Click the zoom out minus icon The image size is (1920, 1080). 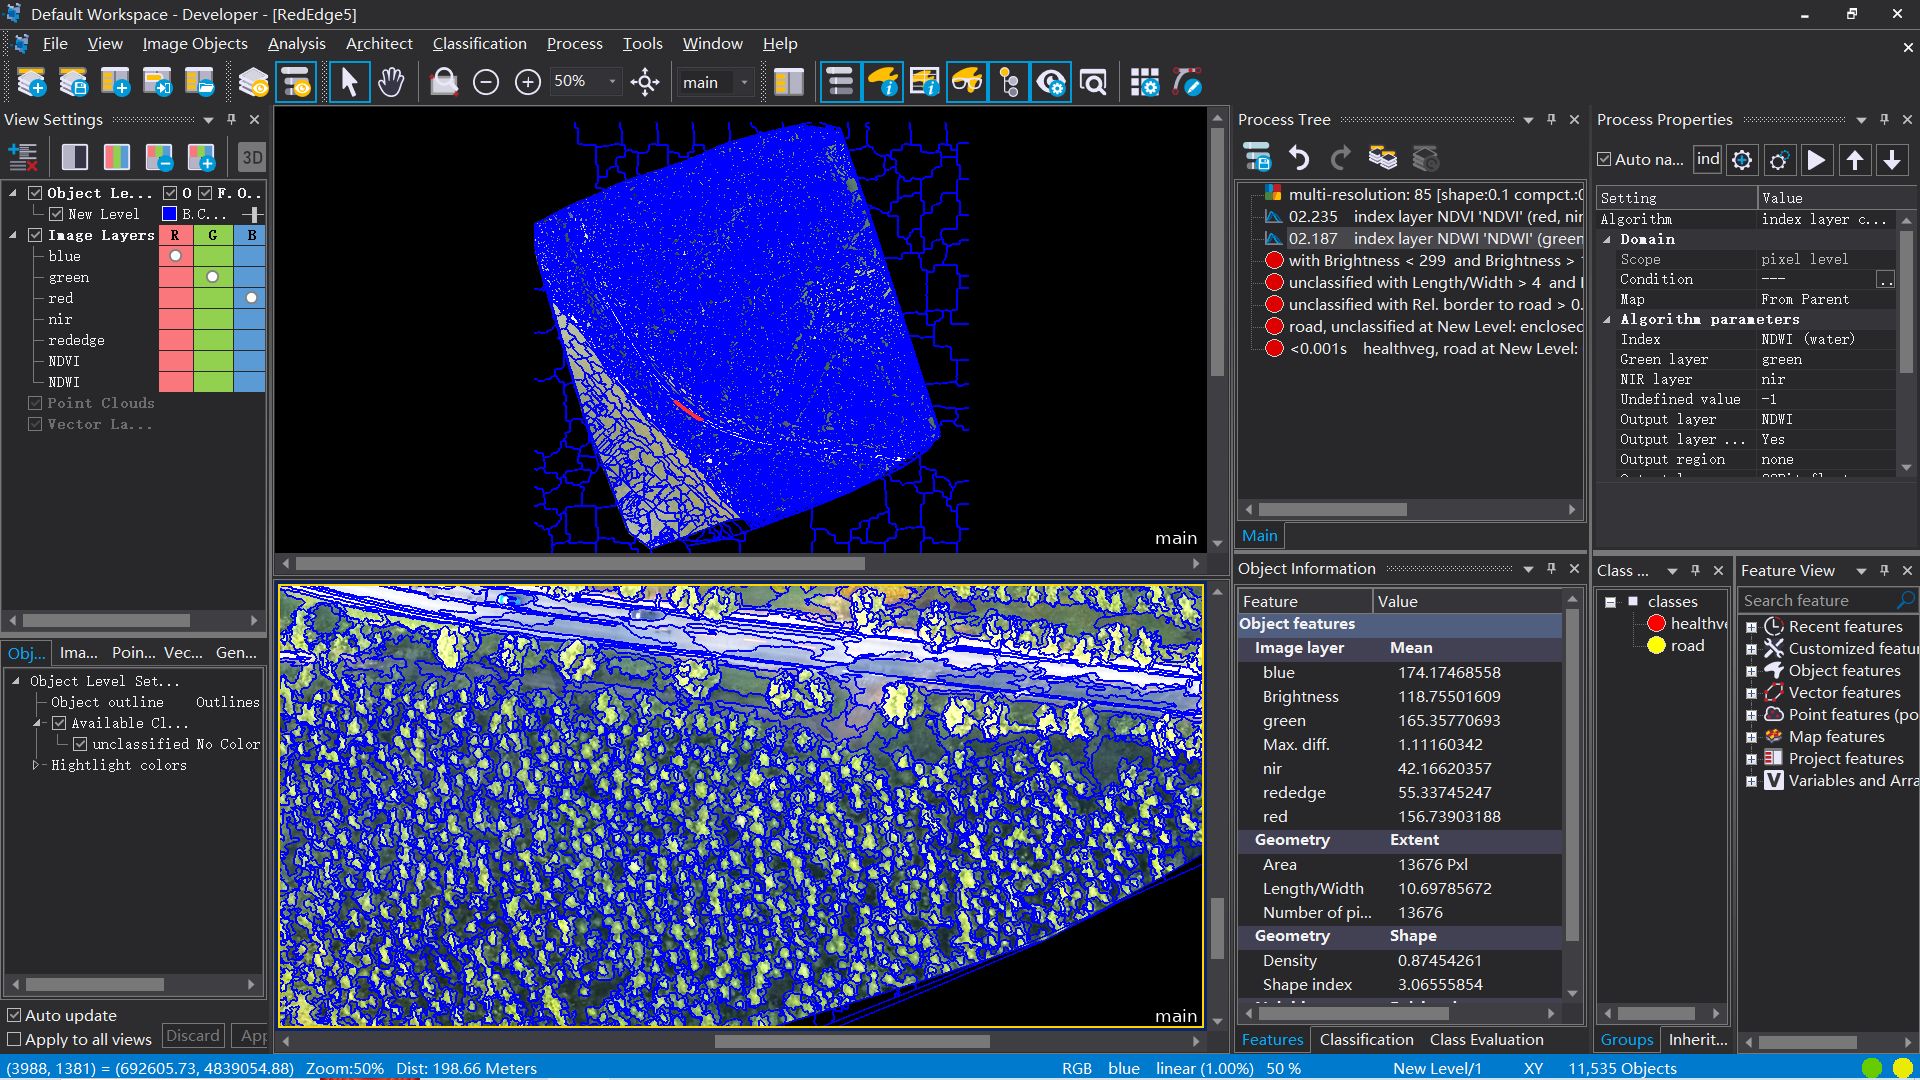(x=486, y=82)
